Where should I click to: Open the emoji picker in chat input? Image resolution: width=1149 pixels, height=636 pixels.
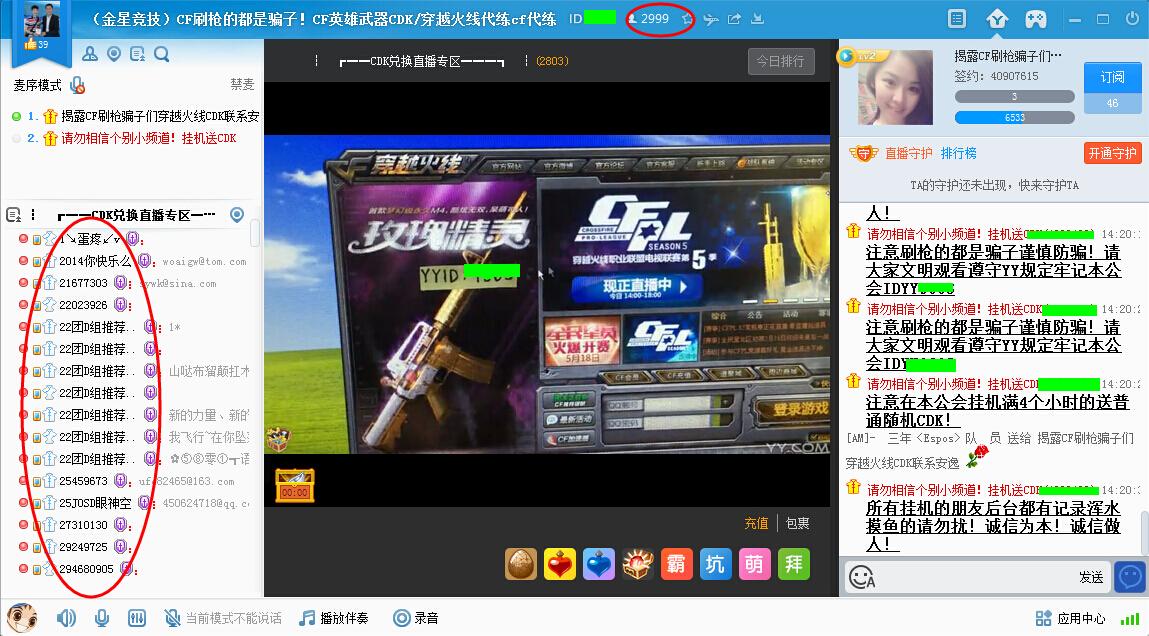click(x=861, y=577)
